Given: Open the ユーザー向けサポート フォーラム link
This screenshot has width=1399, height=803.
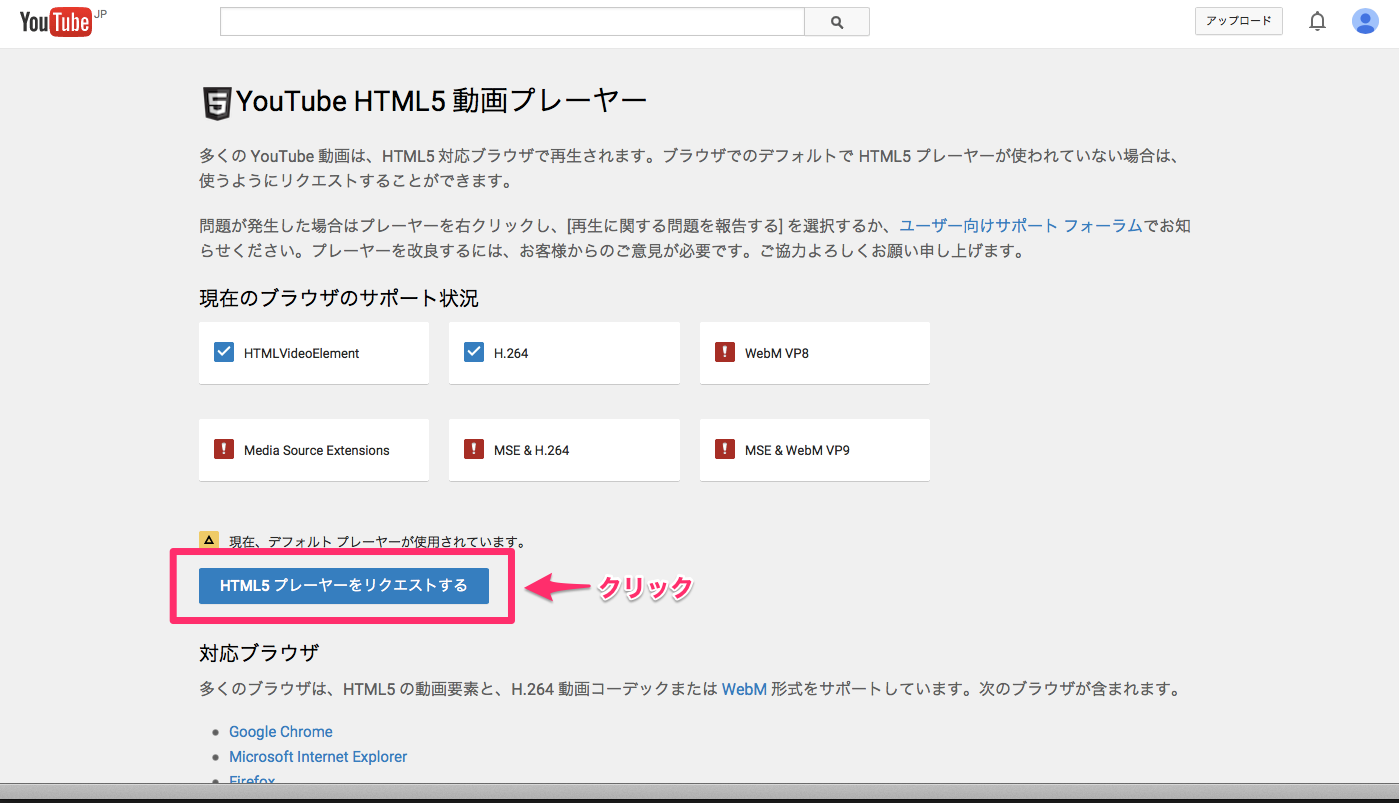Looking at the screenshot, I should tap(1020, 226).
